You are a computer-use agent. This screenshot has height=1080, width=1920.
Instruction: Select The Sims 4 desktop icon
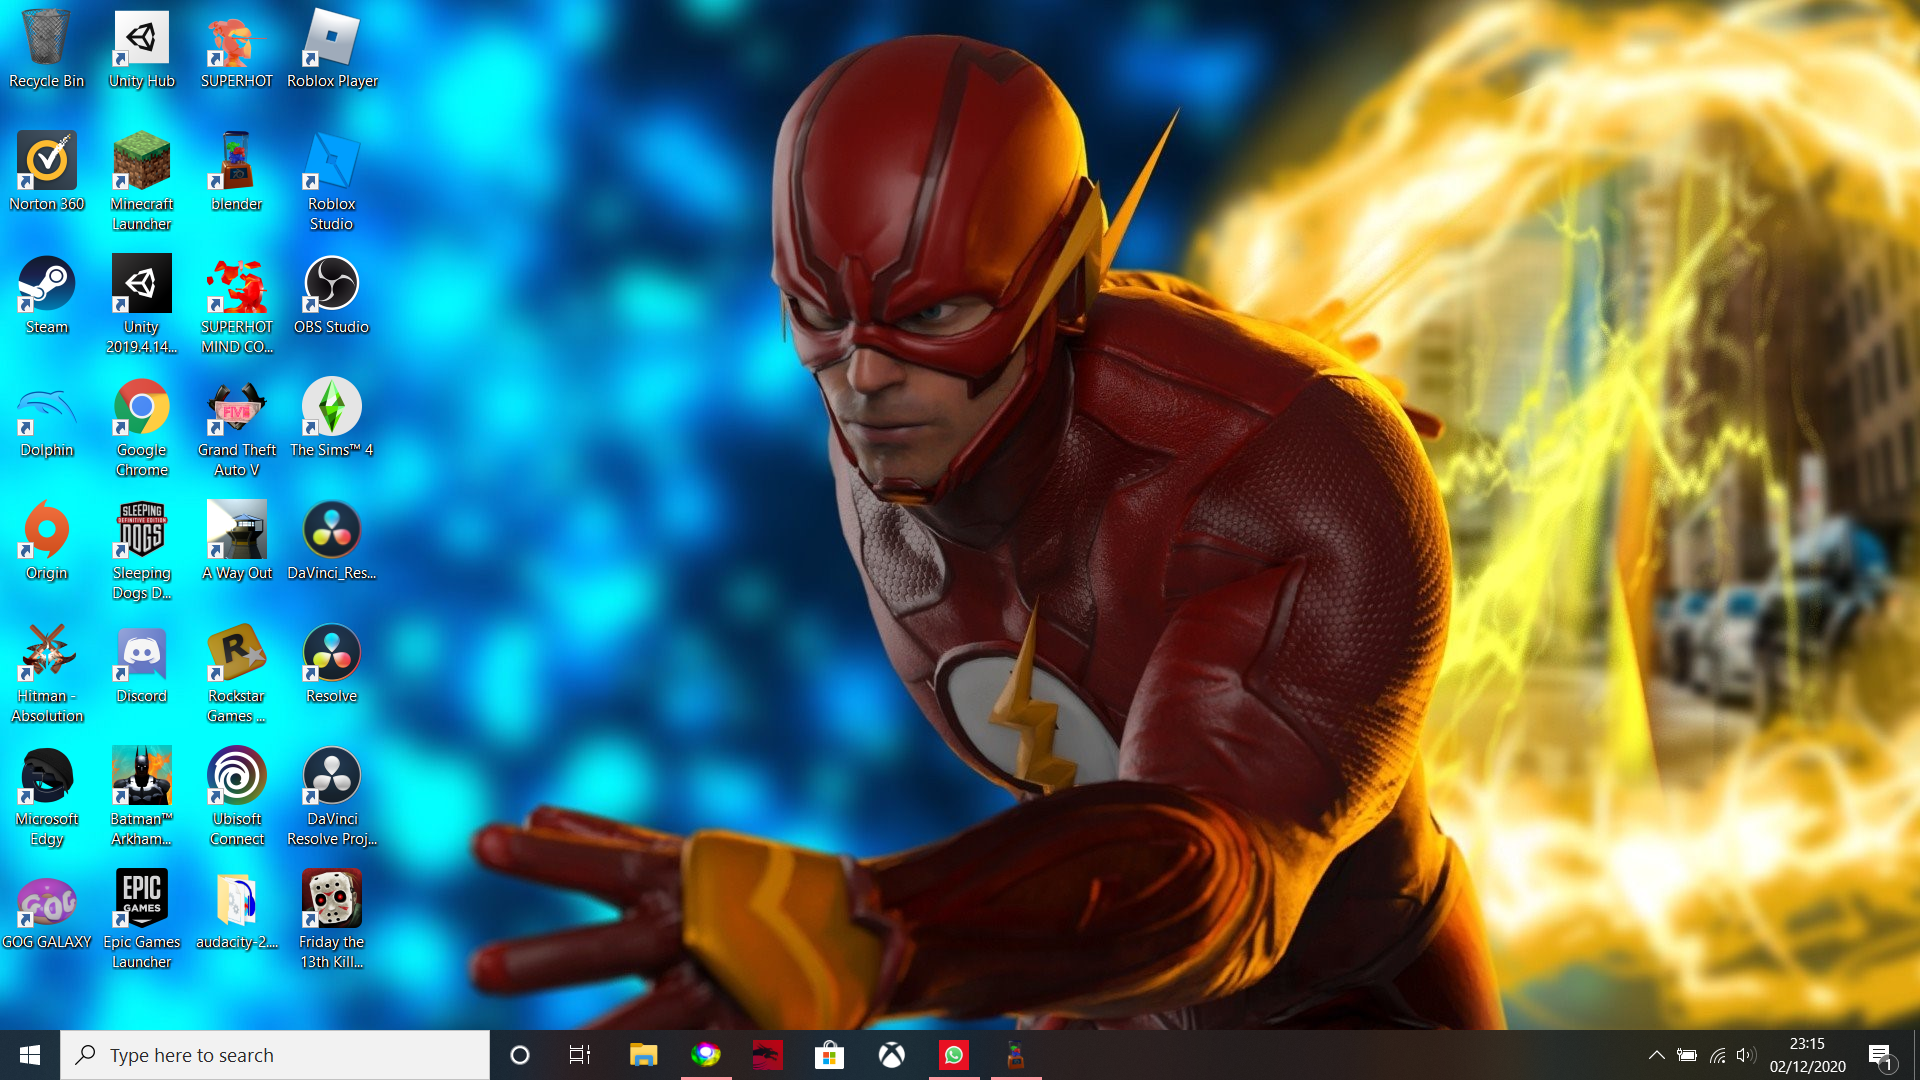tap(332, 418)
